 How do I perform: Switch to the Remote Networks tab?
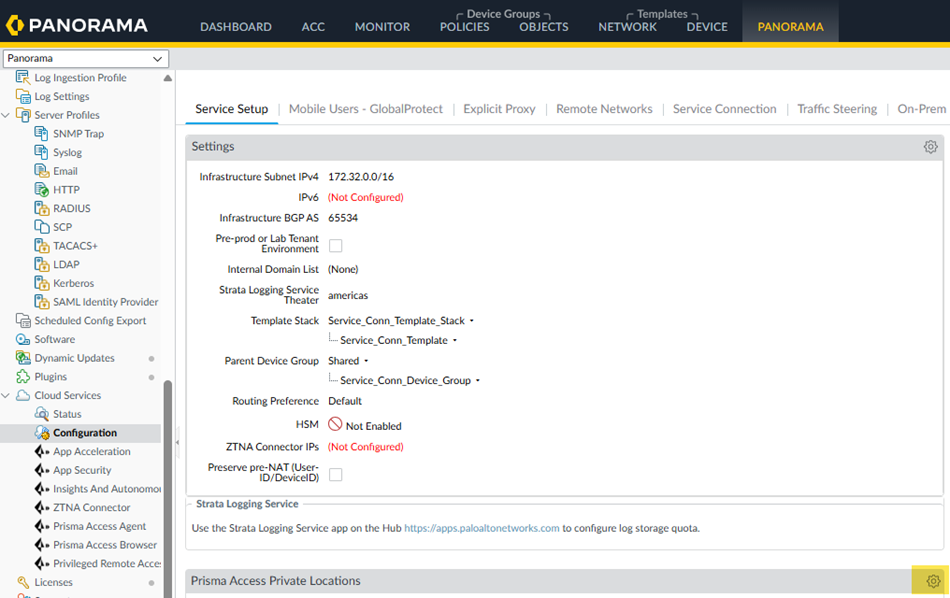(x=604, y=109)
